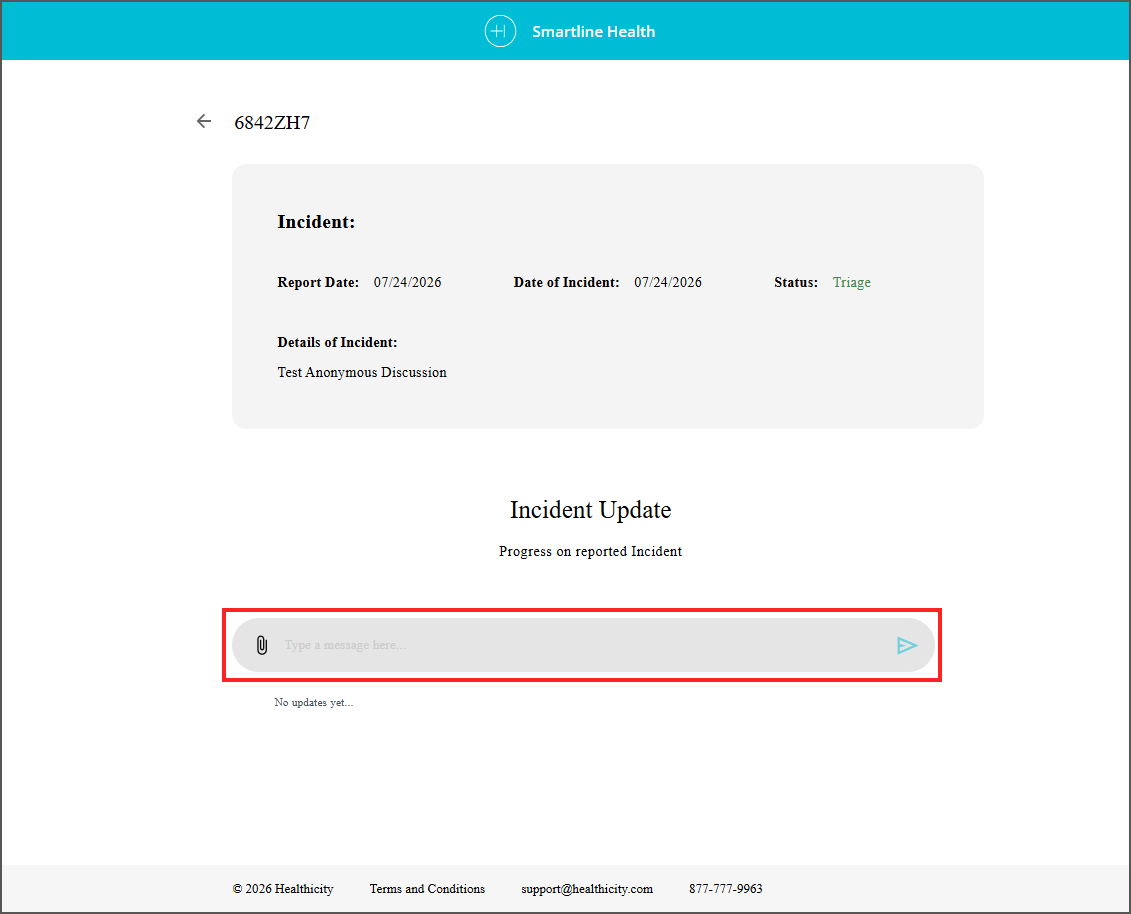
Task: Click the 'Details of Incident:' label
Action: (337, 342)
